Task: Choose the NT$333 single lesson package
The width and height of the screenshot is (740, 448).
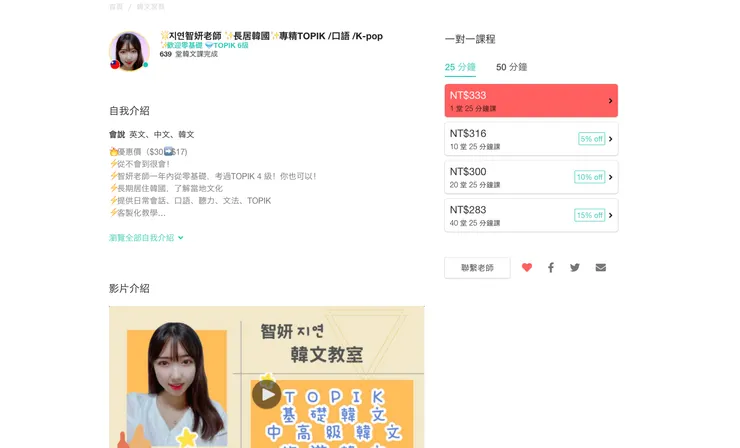Action: pyautogui.click(x=531, y=101)
